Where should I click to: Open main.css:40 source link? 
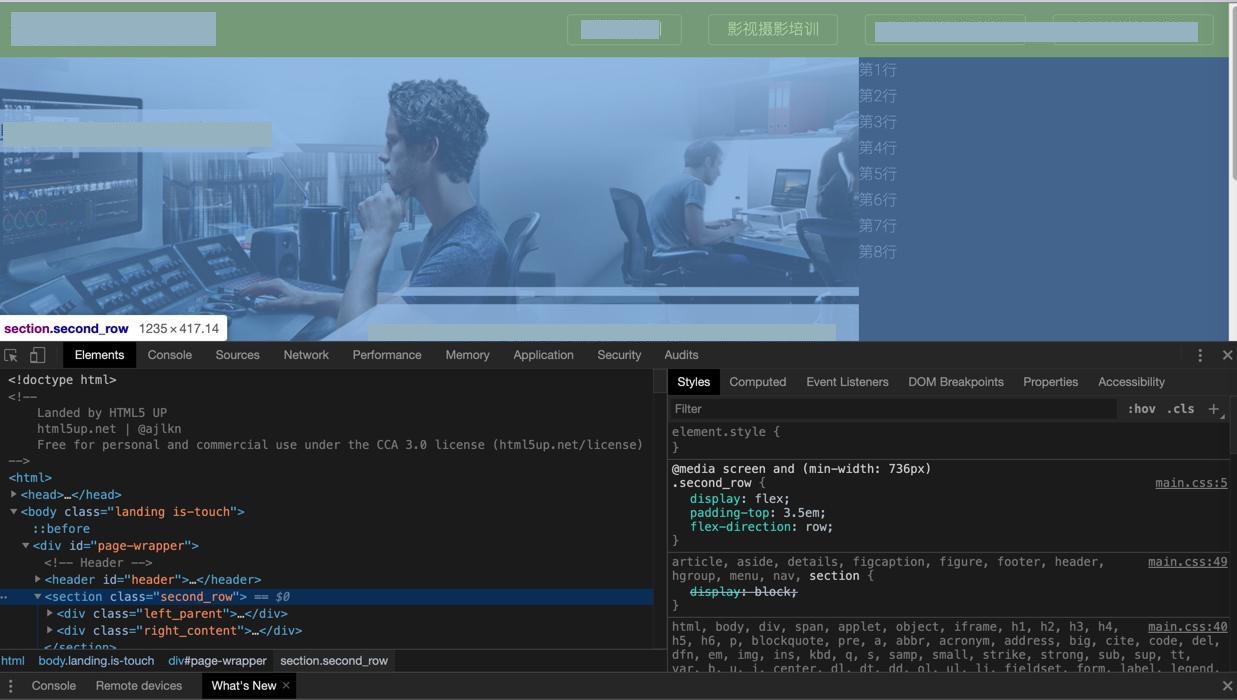pos(1187,627)
